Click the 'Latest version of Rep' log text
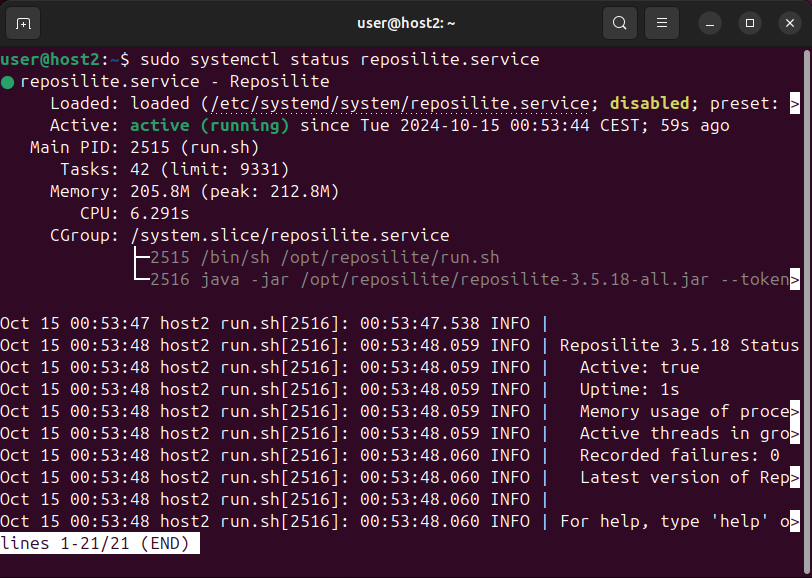 coord(684,478)
